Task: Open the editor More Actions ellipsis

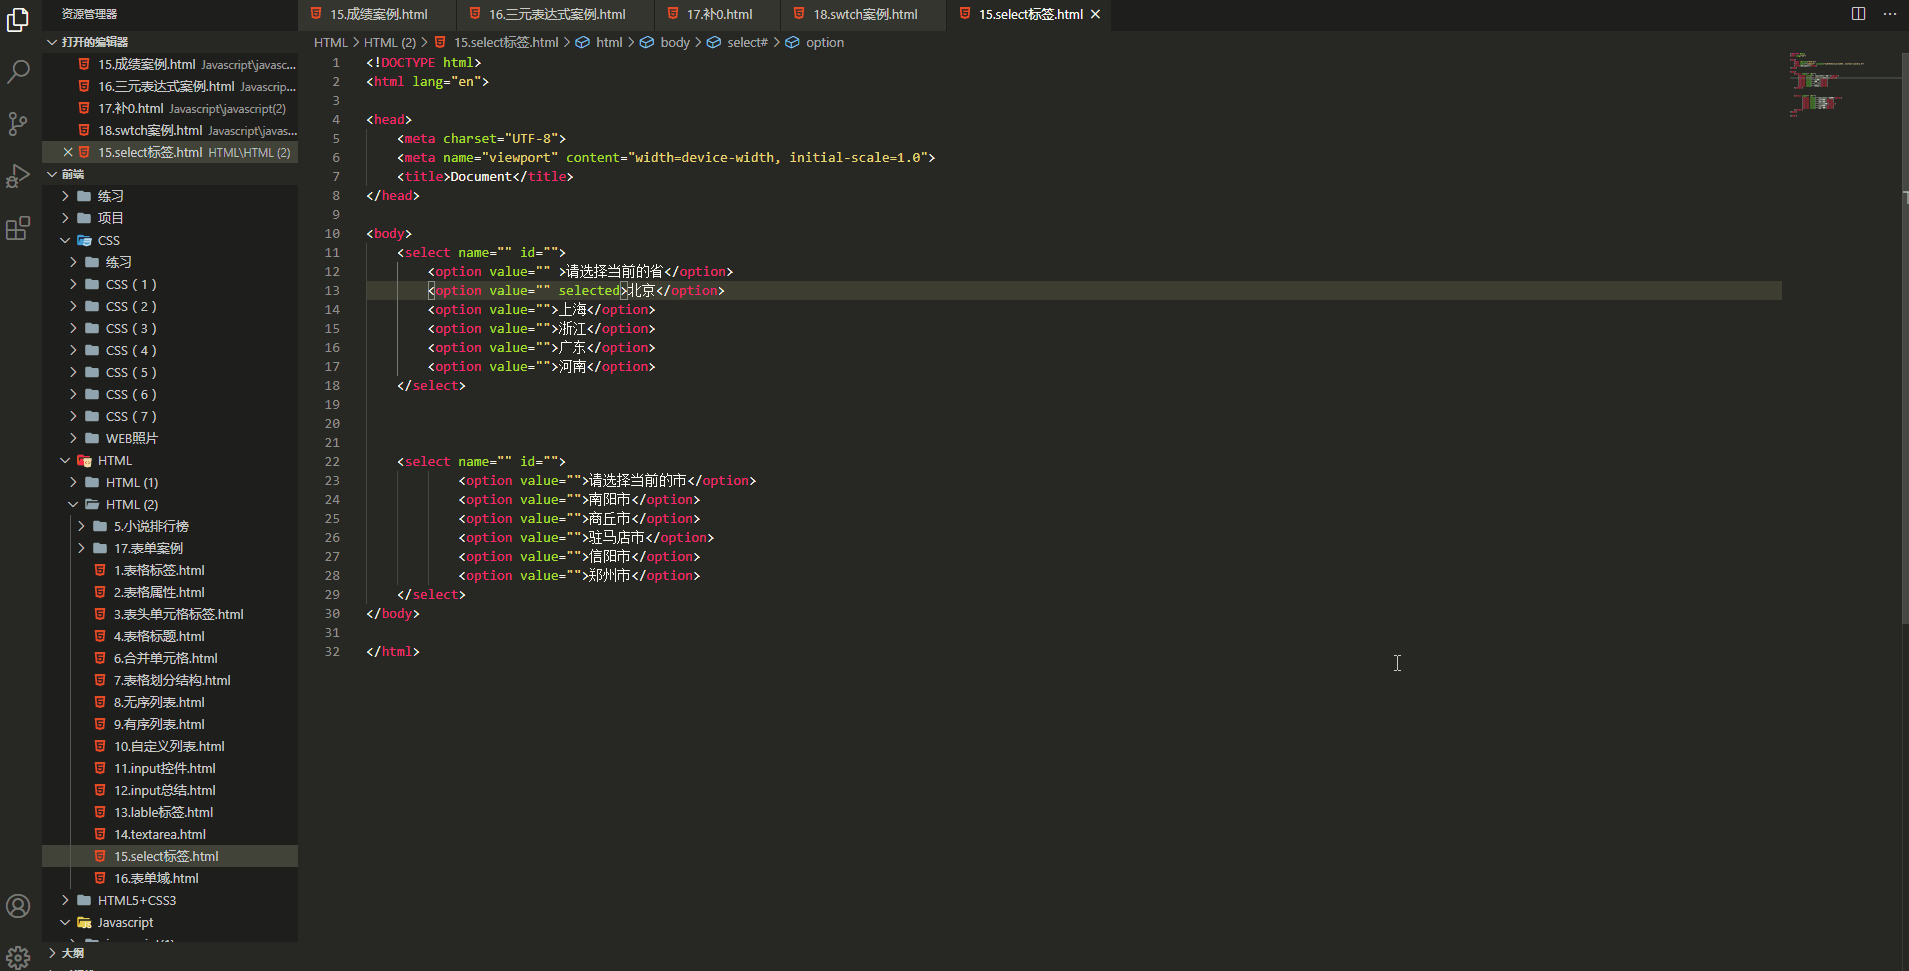Action: [1889, 14]
